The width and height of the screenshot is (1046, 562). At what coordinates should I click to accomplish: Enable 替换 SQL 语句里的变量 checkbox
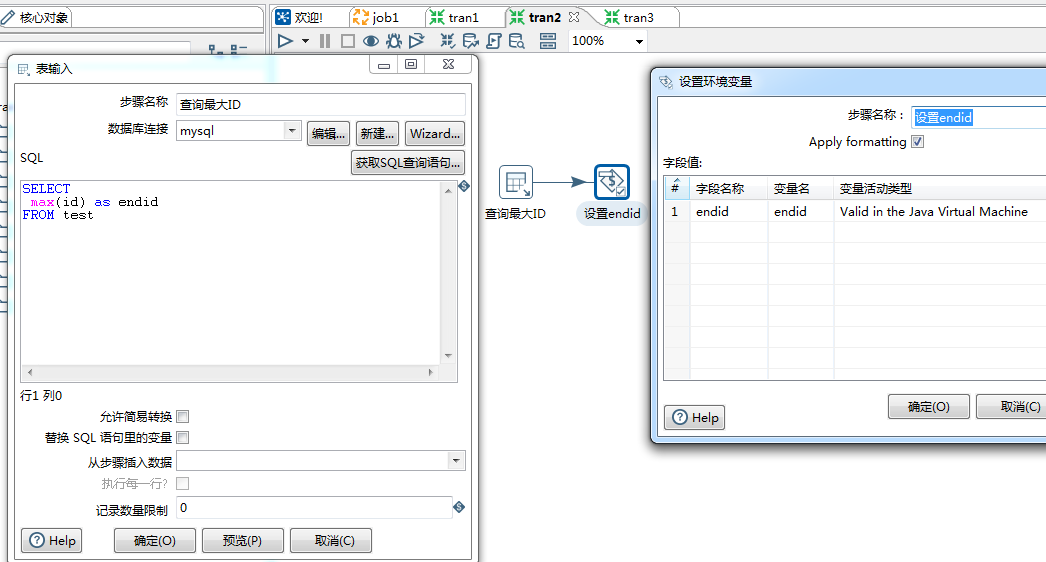pos(182,437)
